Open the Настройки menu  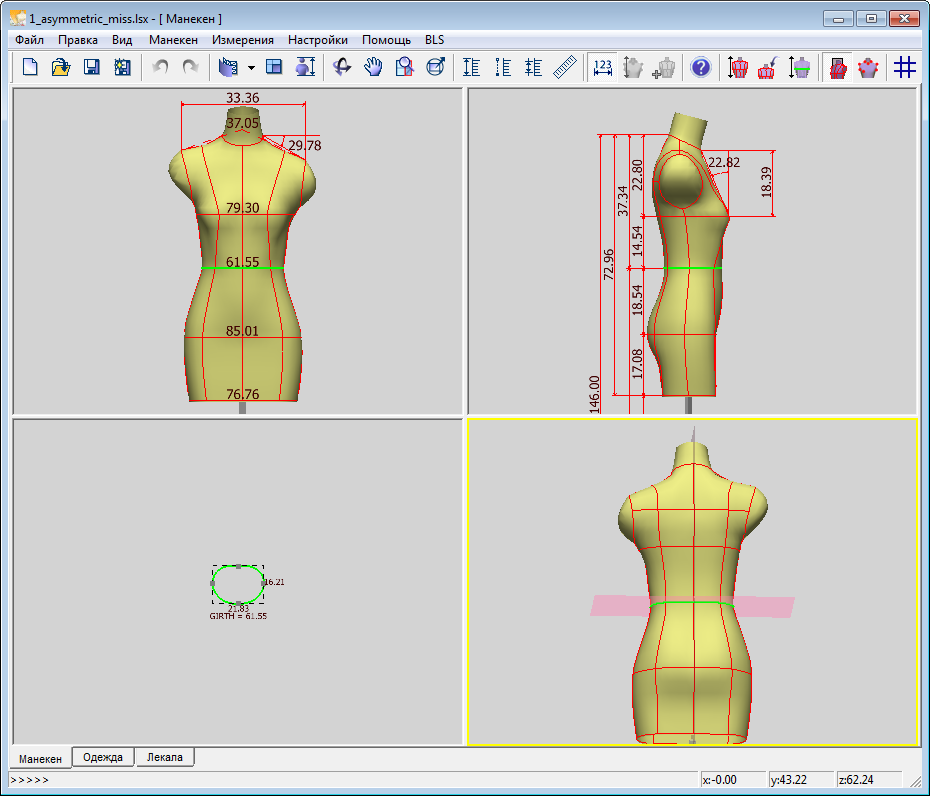(318, 40)
